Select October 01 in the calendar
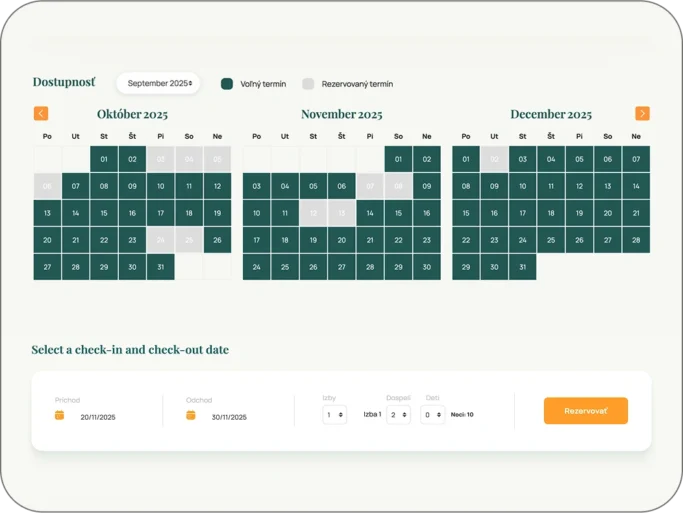Image resolution: width=683 pixels, height=513 pixels. tap(104, 159)
